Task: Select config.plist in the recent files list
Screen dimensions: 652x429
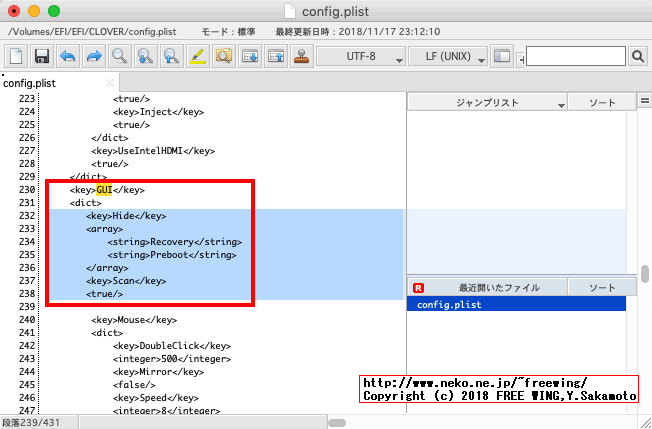Action: tap(516, 304)
